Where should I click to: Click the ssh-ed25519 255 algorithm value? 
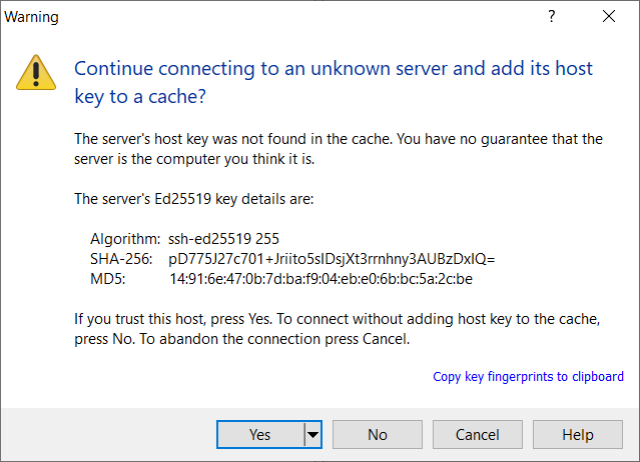(x=224, y=239)
